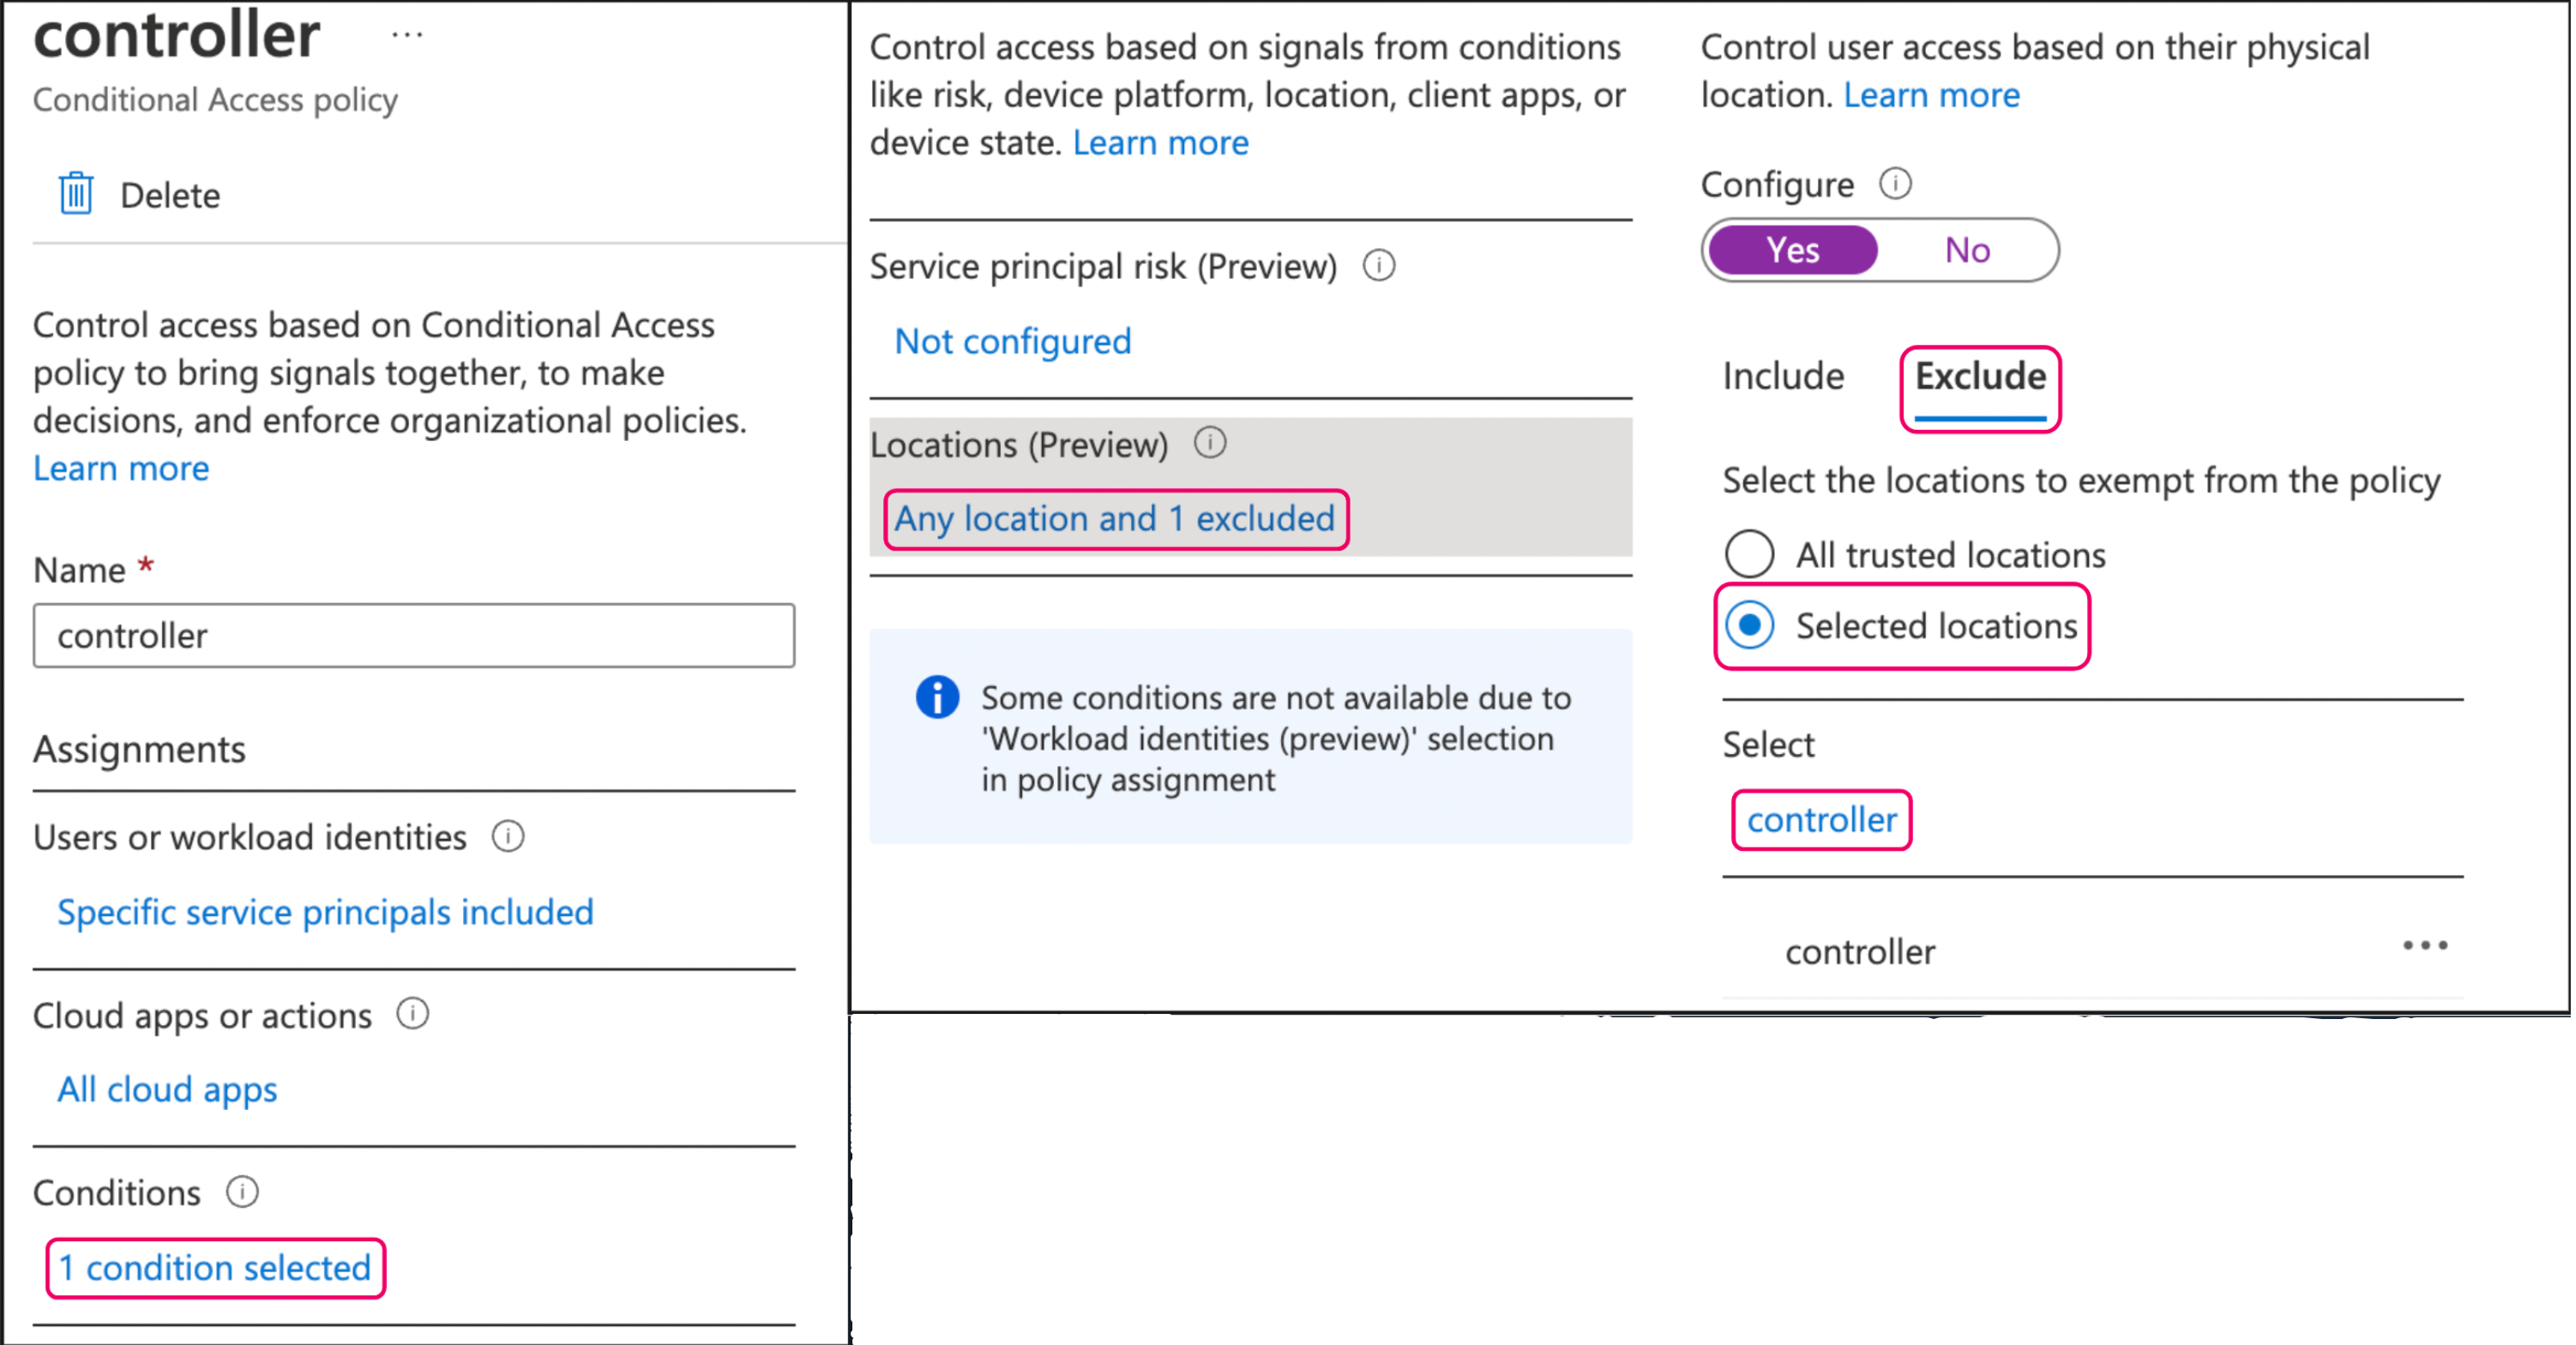Switch to the Include tab

click(1783, 377)
